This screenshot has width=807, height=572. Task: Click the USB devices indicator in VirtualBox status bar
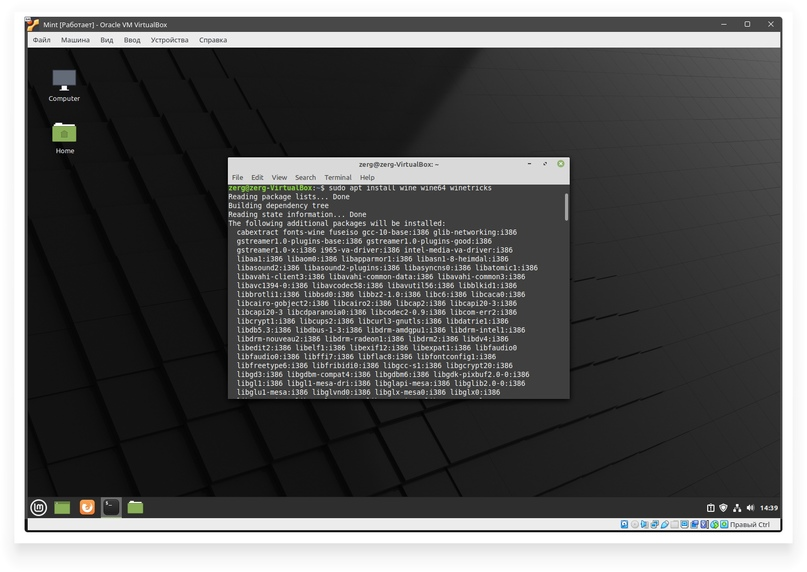click(x=664, y=524)
